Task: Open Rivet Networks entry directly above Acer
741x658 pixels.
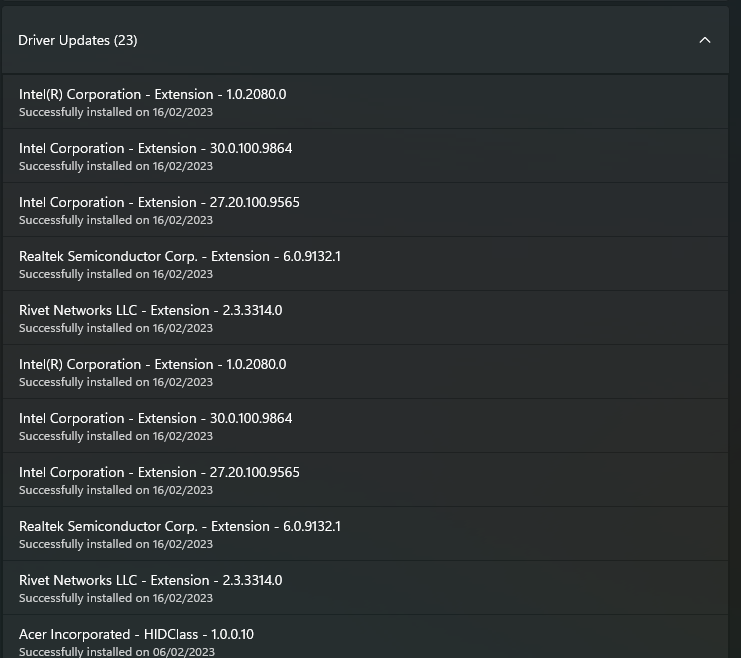Action: [x=365, y=587]
